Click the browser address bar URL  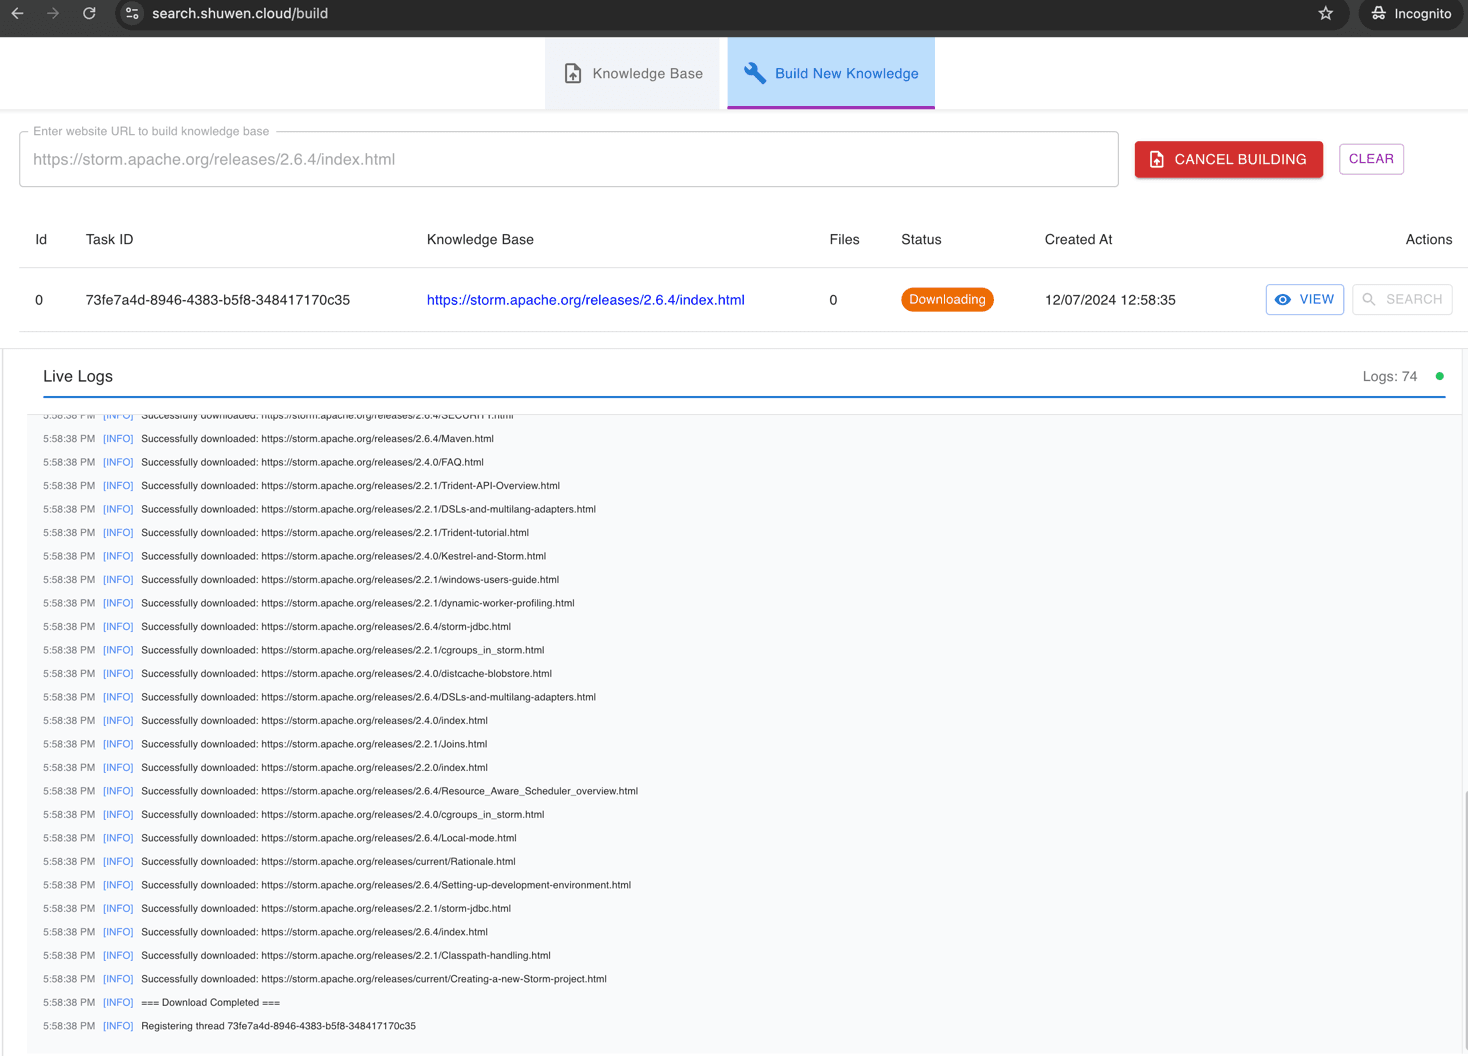tap(240, 14)
